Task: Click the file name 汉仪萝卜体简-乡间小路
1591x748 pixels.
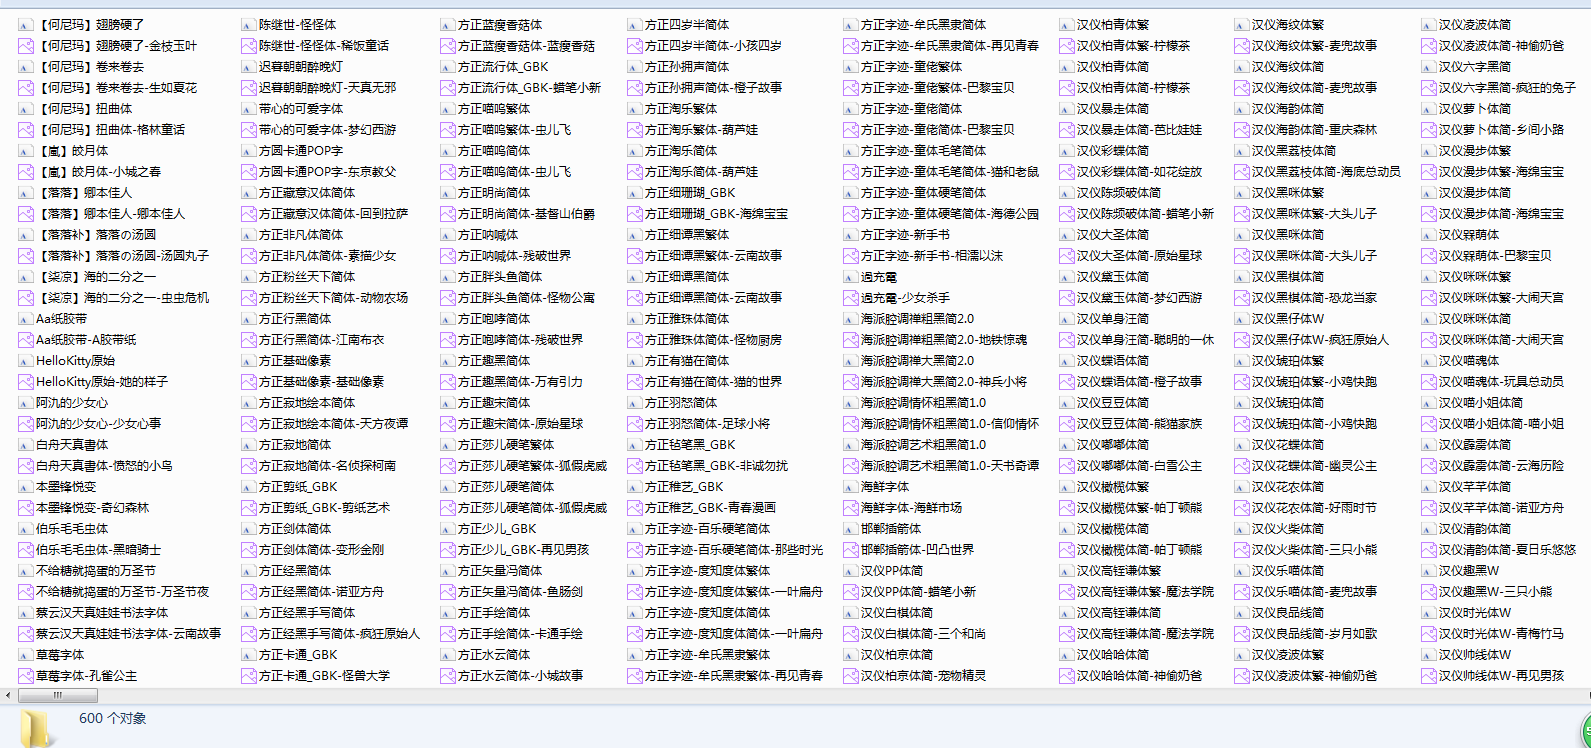Action: pos(1501,130)
